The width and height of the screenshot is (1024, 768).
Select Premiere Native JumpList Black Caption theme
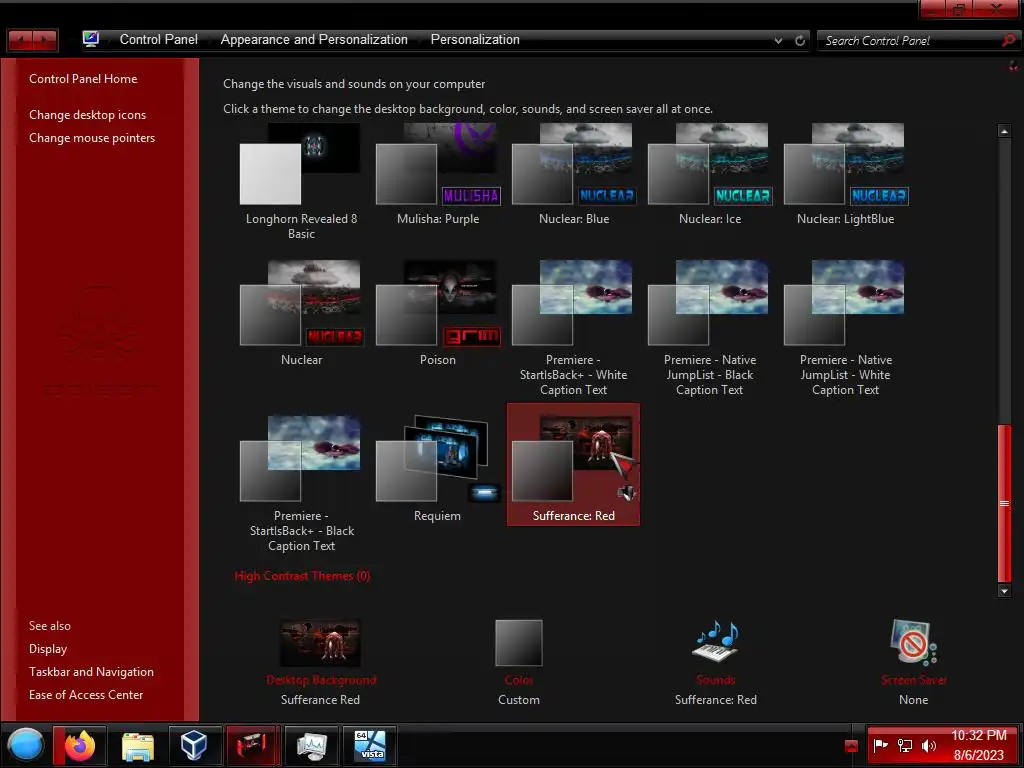tap(709, 328)
